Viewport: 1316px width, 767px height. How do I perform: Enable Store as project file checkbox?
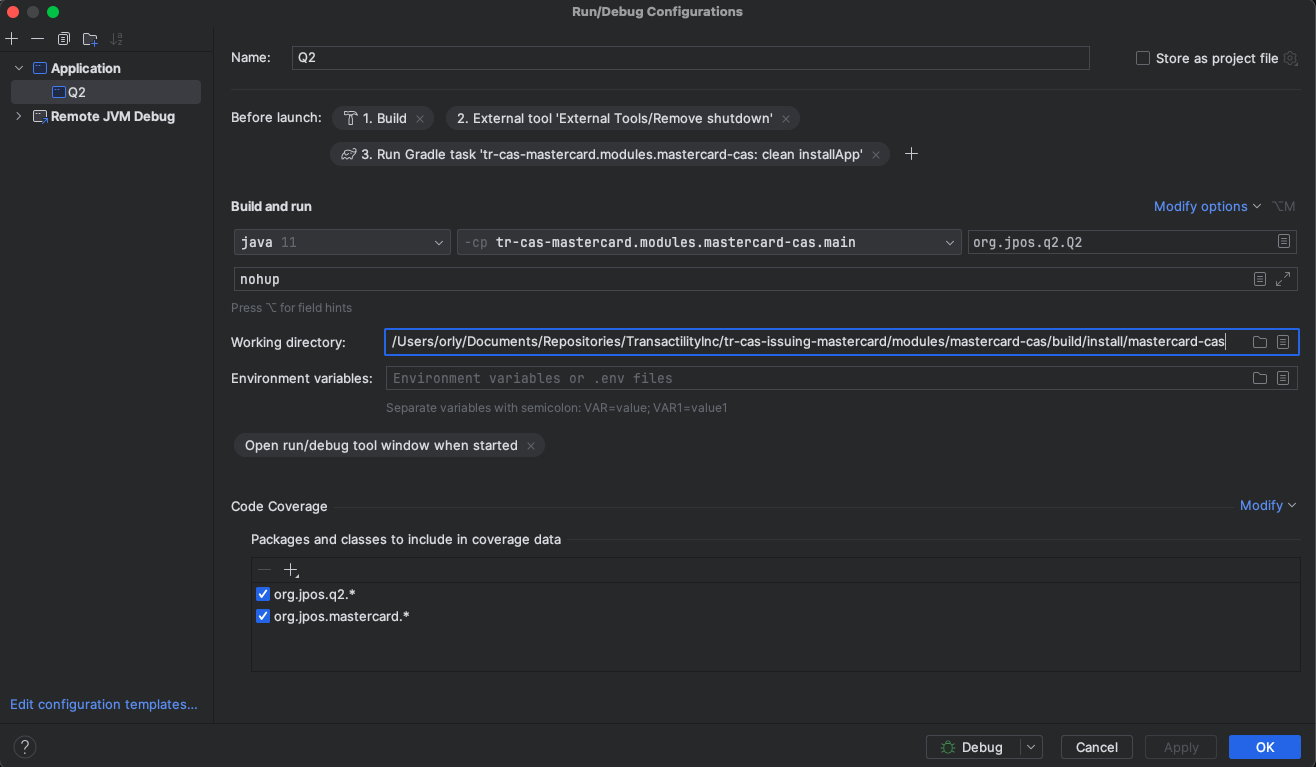point(1143,59)
